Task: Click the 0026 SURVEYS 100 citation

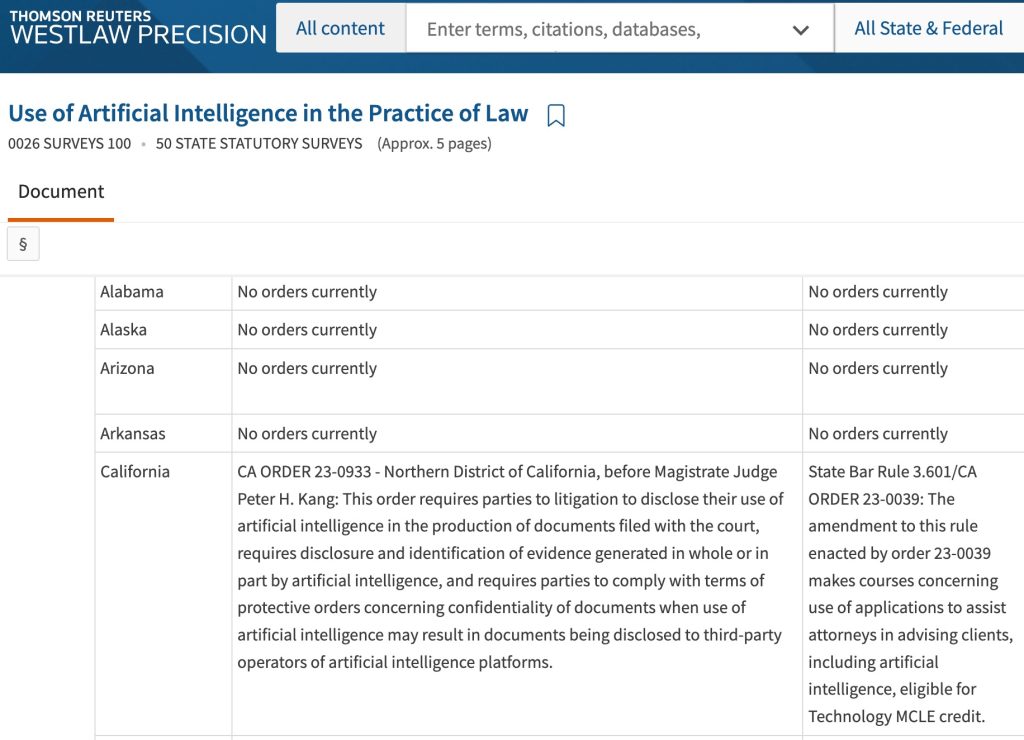Action: (x=69, y=144)
